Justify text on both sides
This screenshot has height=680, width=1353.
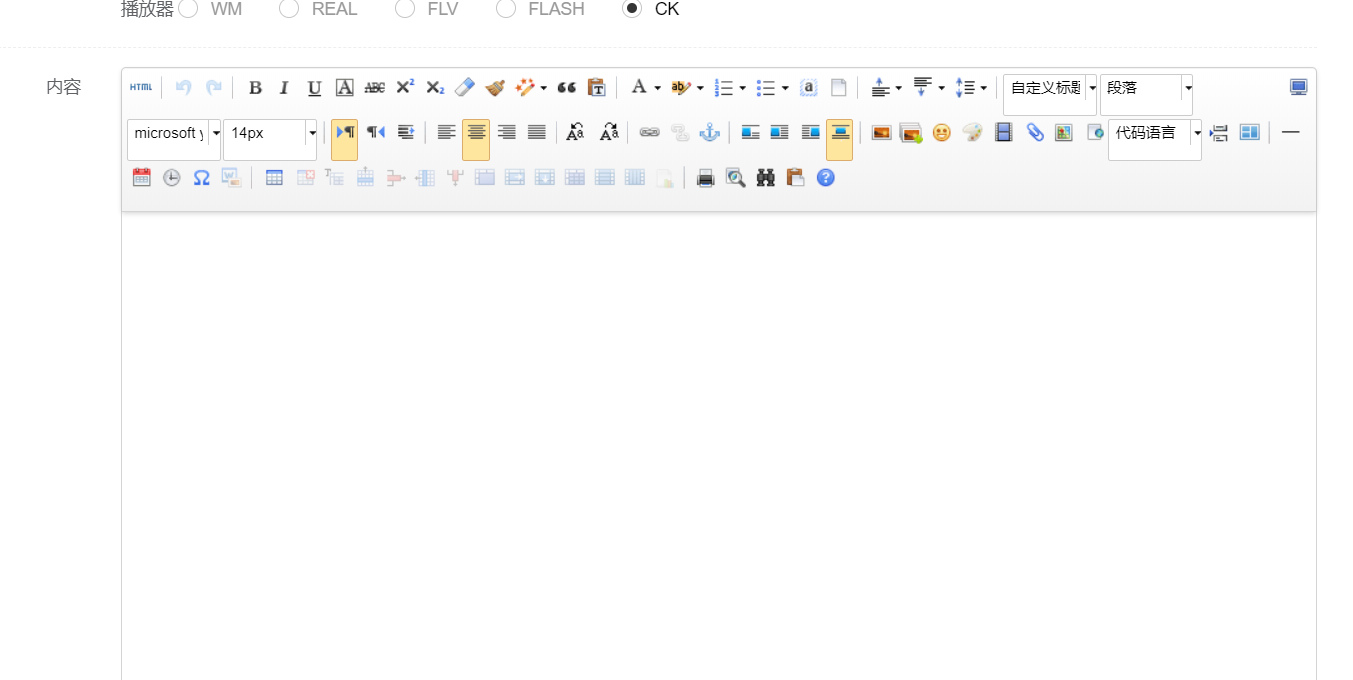click(537, 132)
